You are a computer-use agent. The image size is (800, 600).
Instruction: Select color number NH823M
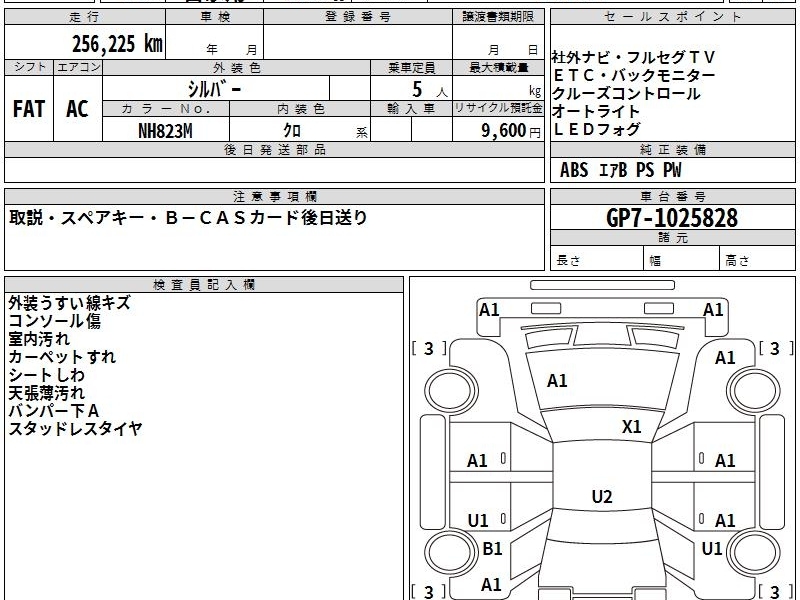(x=165, y=131)
